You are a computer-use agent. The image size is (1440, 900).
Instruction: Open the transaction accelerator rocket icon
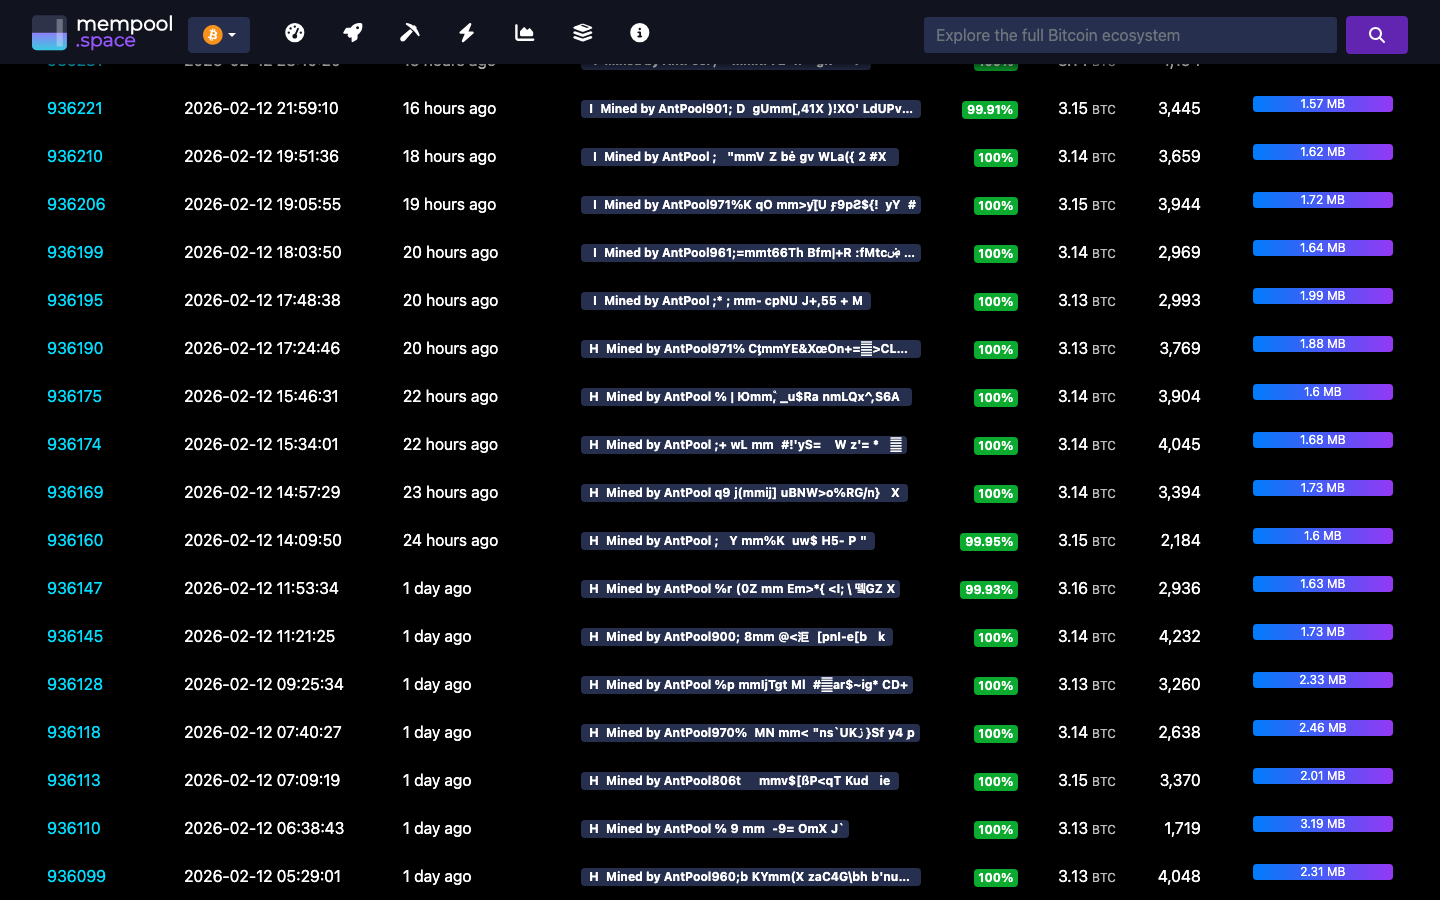(352, 32)
